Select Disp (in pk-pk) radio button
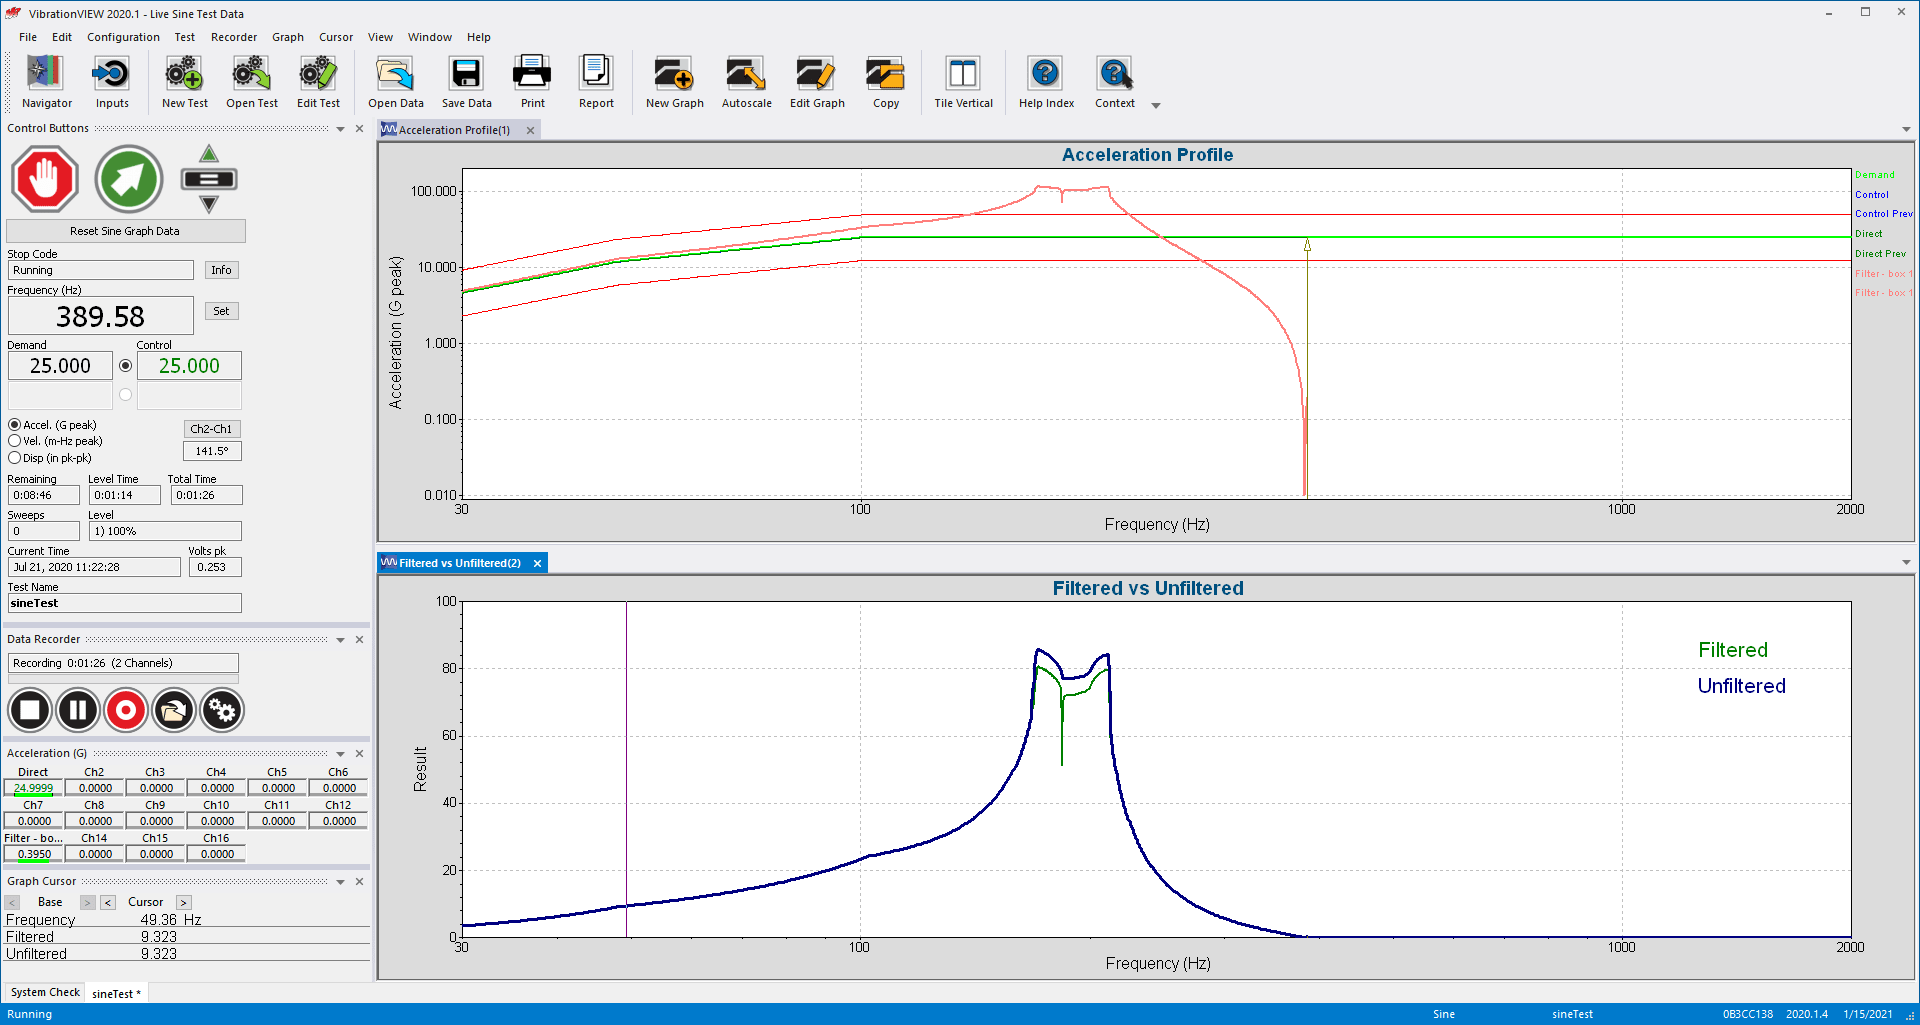 [x=15, y=458]
